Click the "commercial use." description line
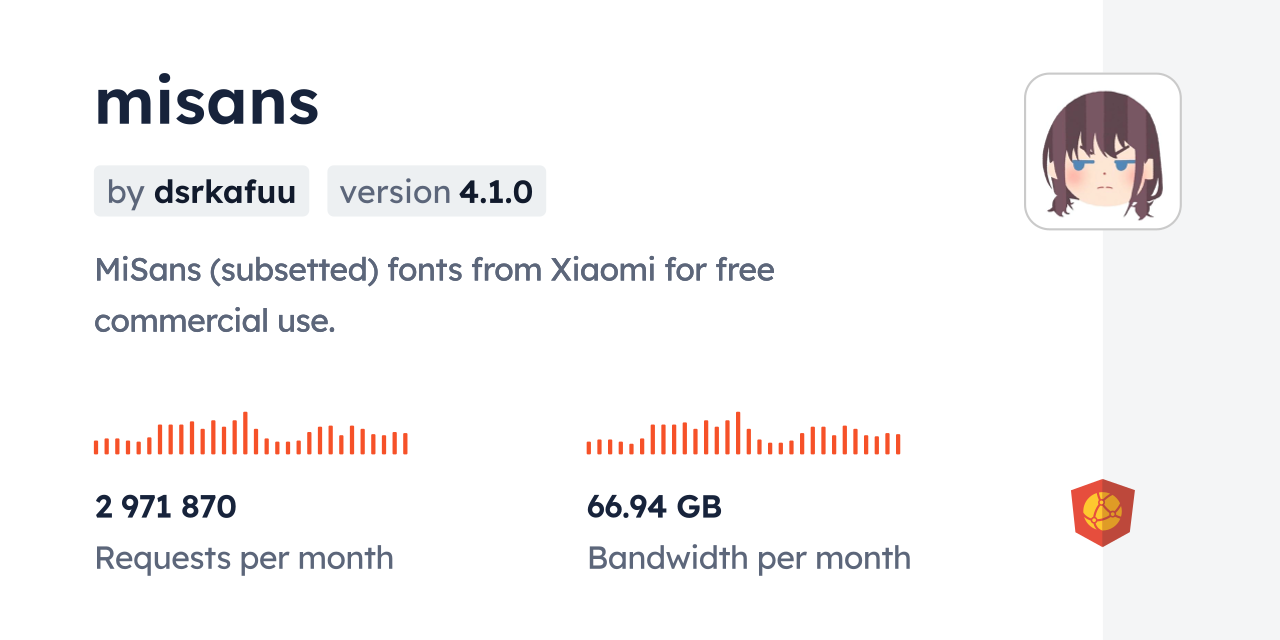The image size is (1280, 640). pos(214,321)
